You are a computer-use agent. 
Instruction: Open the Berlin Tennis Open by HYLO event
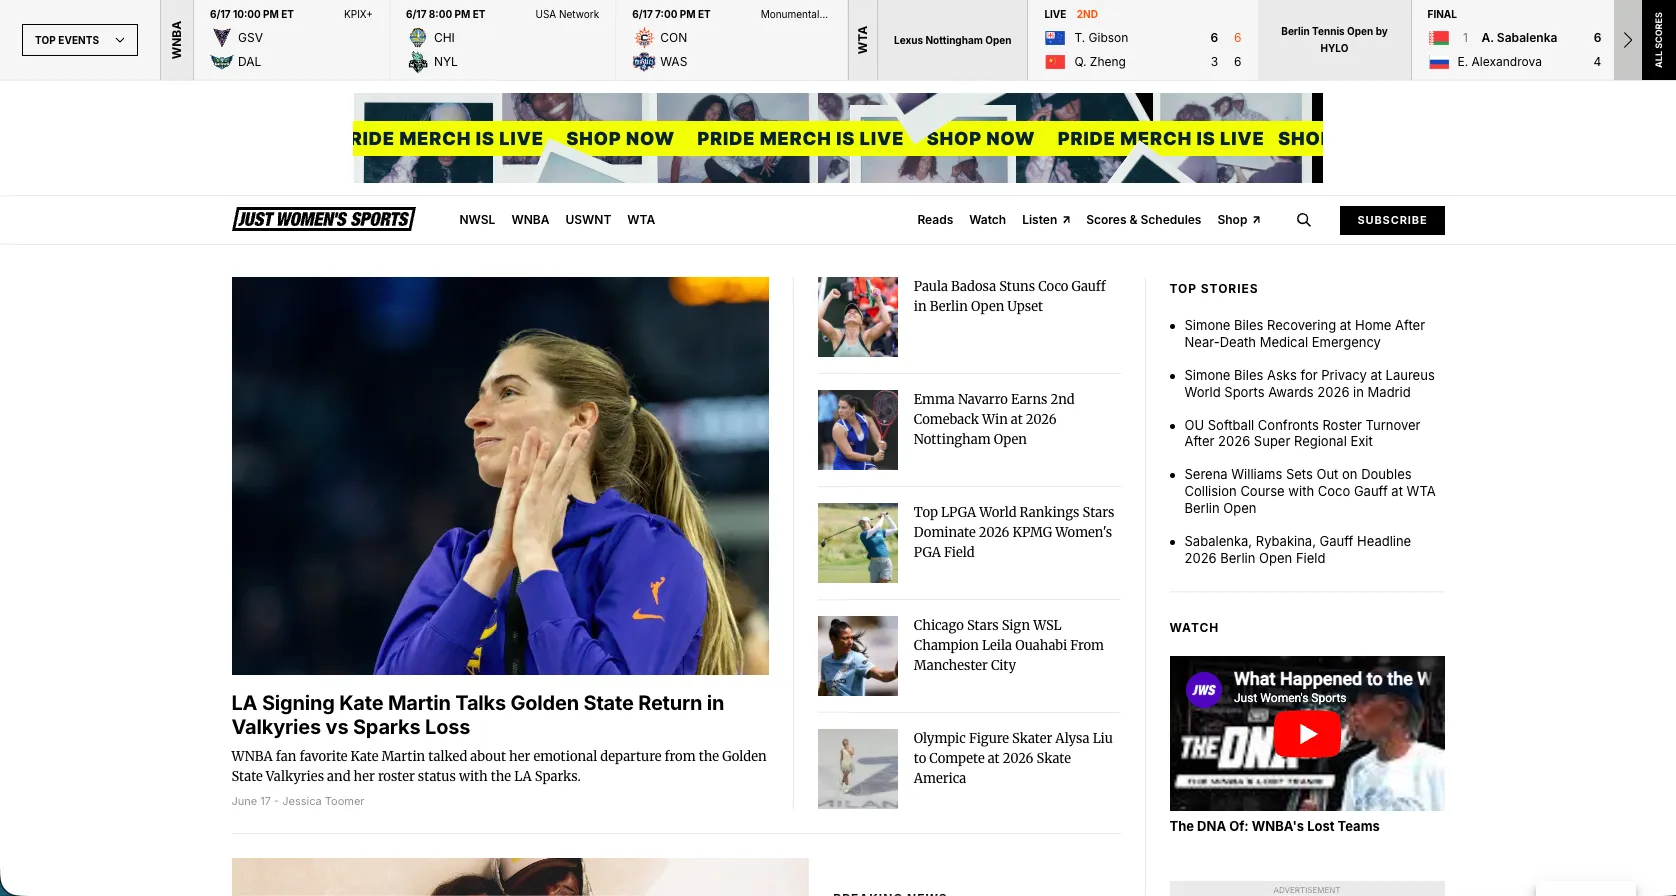point(1334,40)
